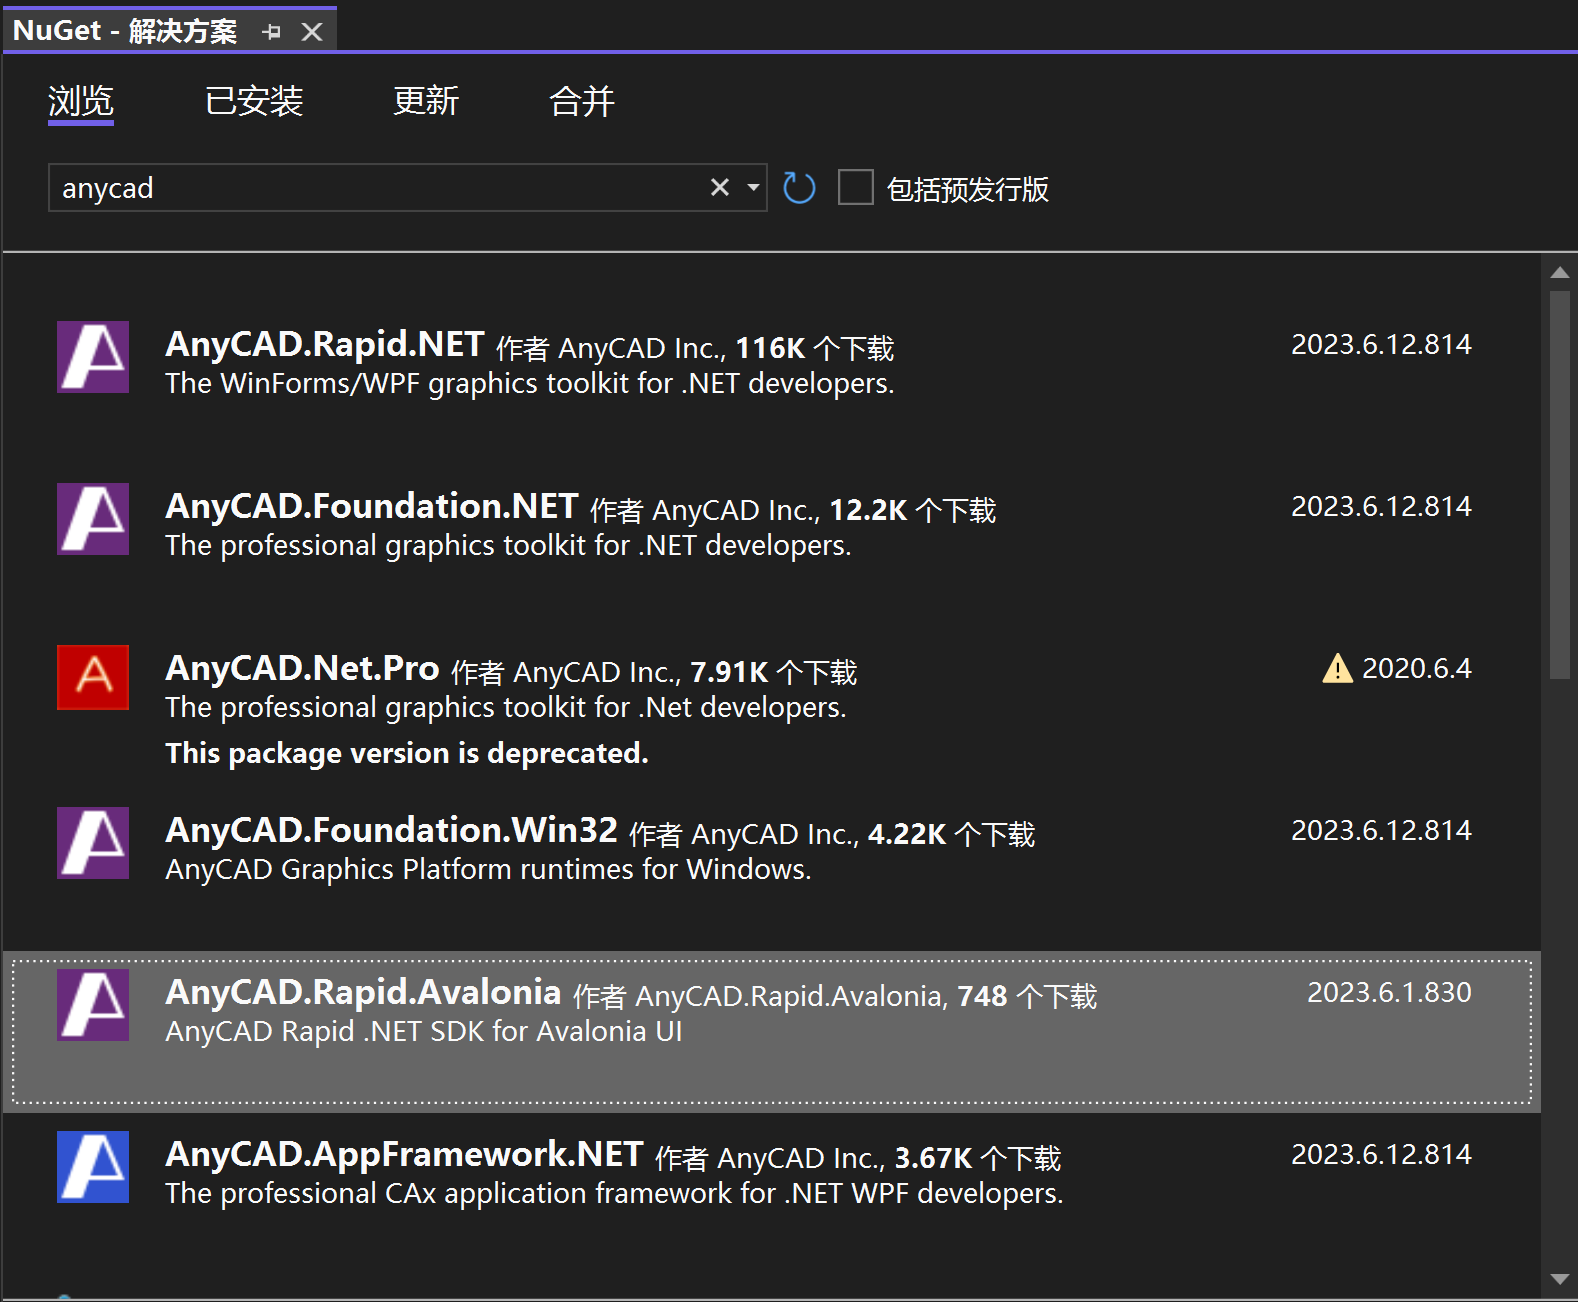
Task: Click the deprecated warning icon beside 2020.6.4
Action: (1337, 668)
